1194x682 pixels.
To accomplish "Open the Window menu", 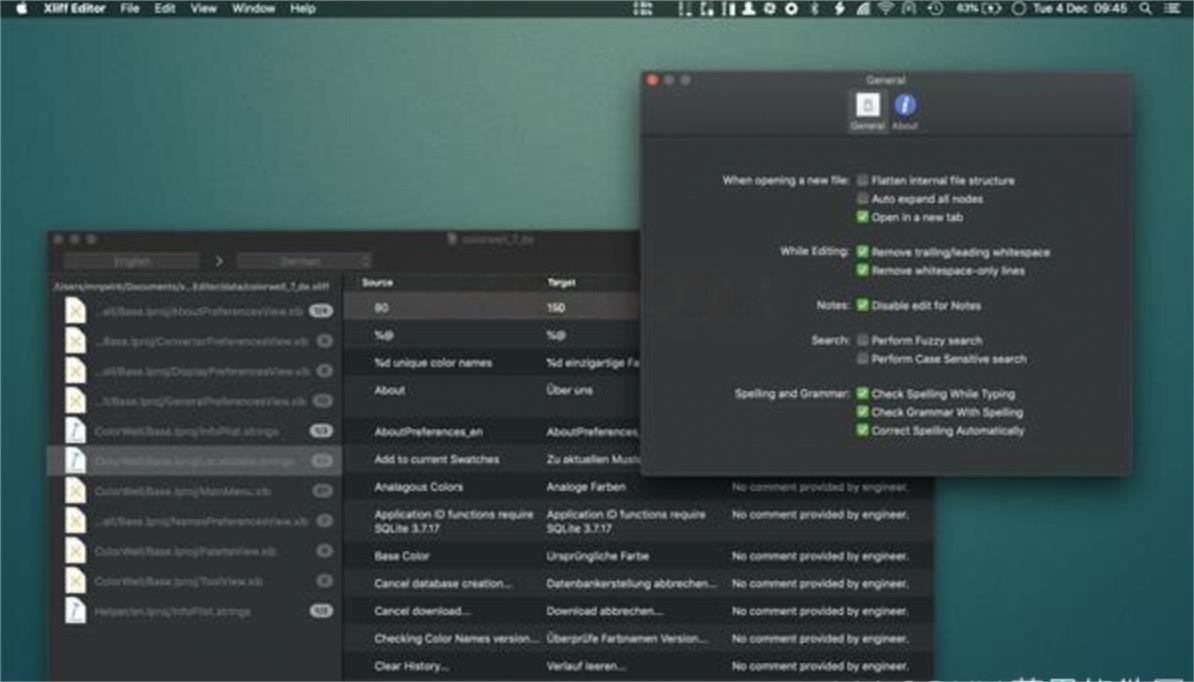I will pos(253,8).
